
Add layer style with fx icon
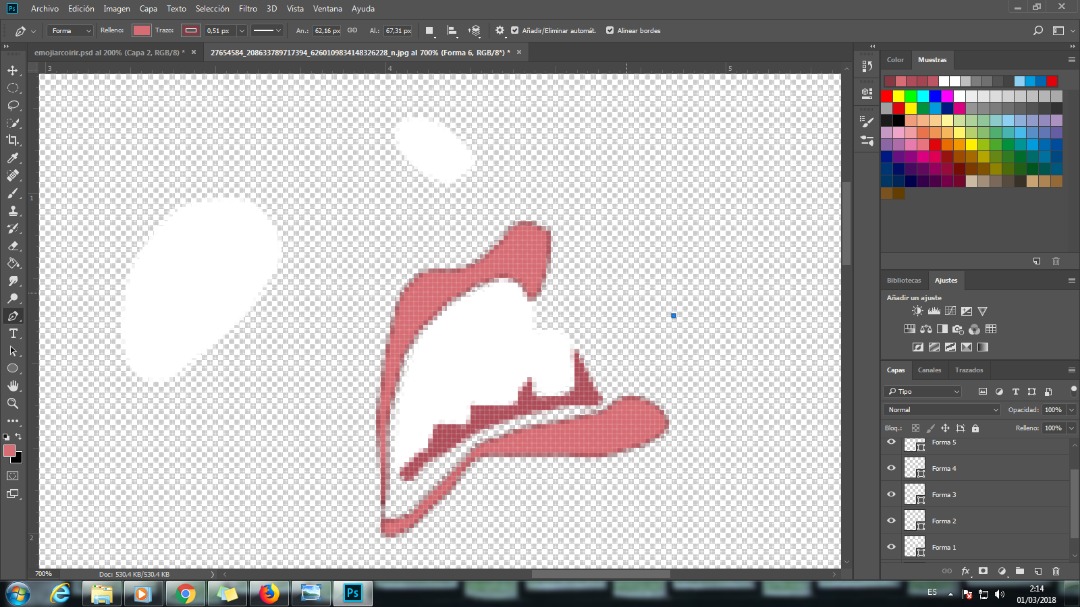[x=966, y=571]
